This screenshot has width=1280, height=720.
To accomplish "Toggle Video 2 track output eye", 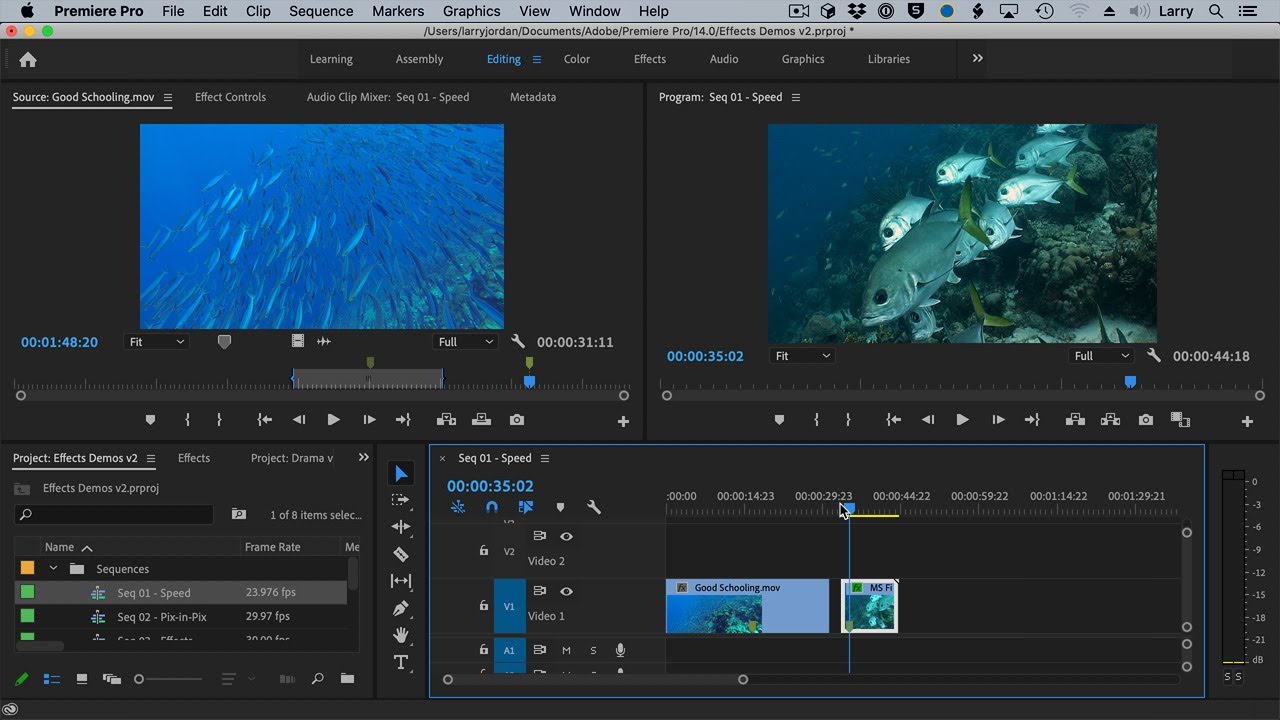I will coord(566,536).
